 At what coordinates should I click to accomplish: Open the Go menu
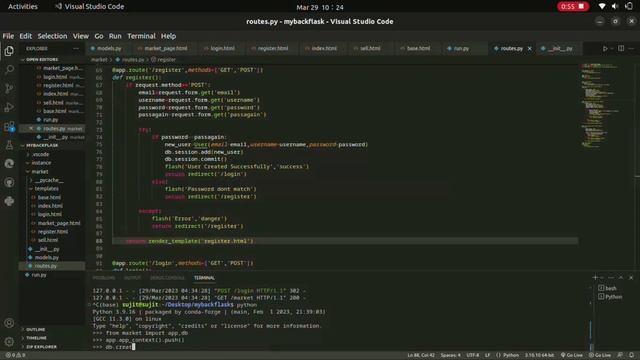tap(99, 36)
